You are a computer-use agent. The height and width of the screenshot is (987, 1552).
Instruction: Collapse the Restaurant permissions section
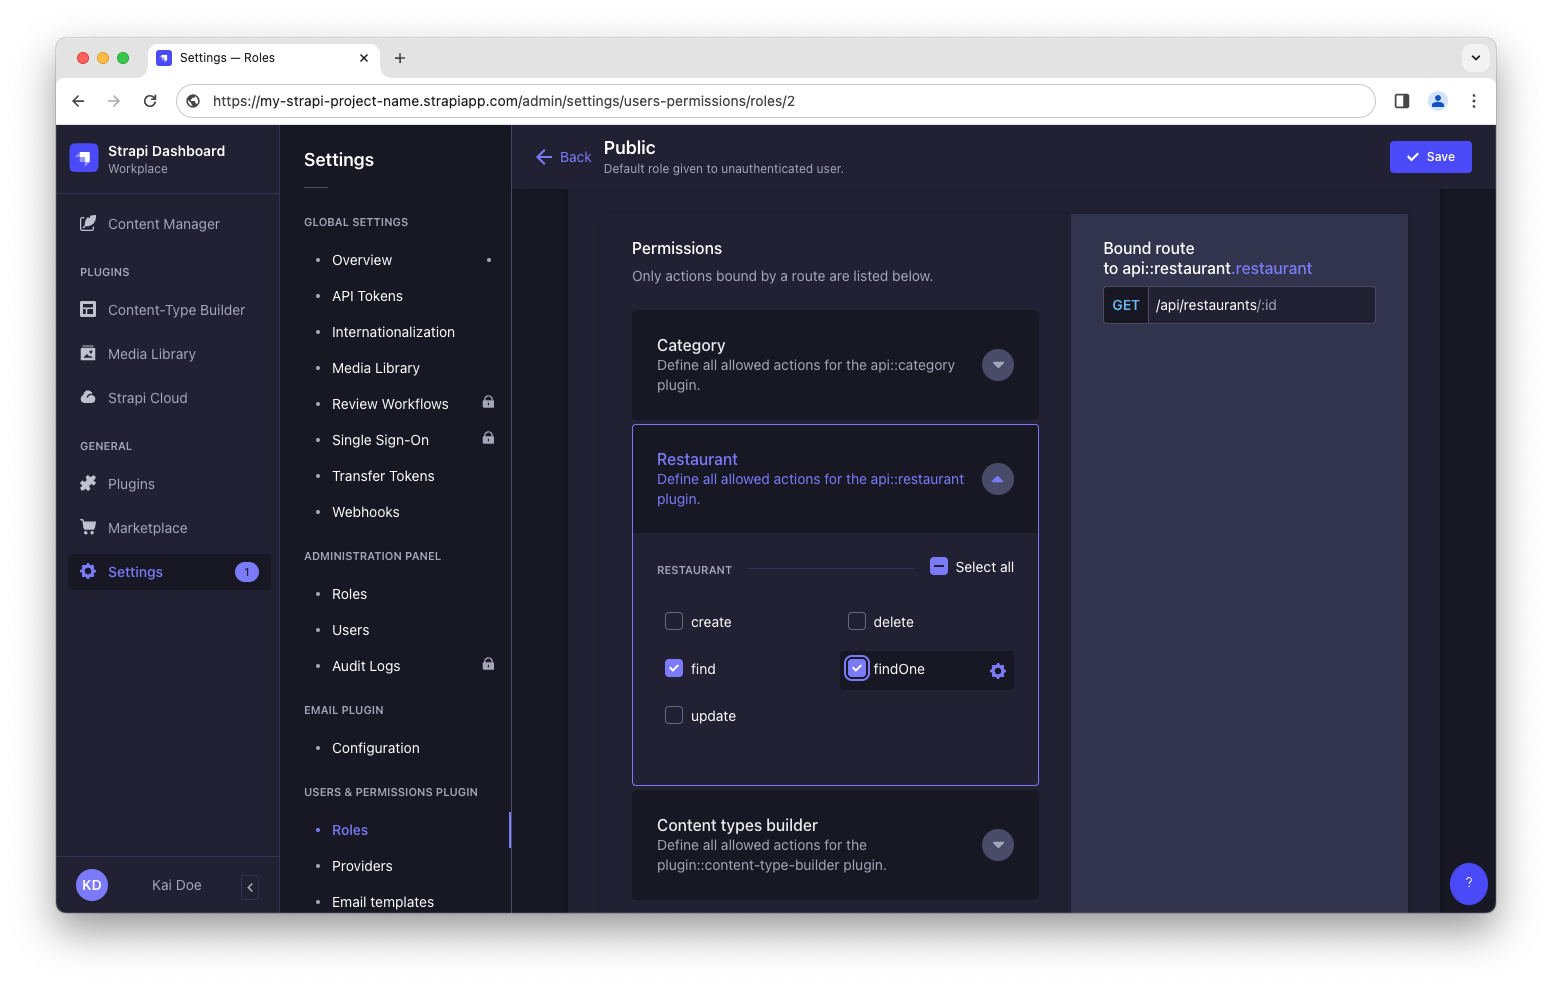pos(997,479)
